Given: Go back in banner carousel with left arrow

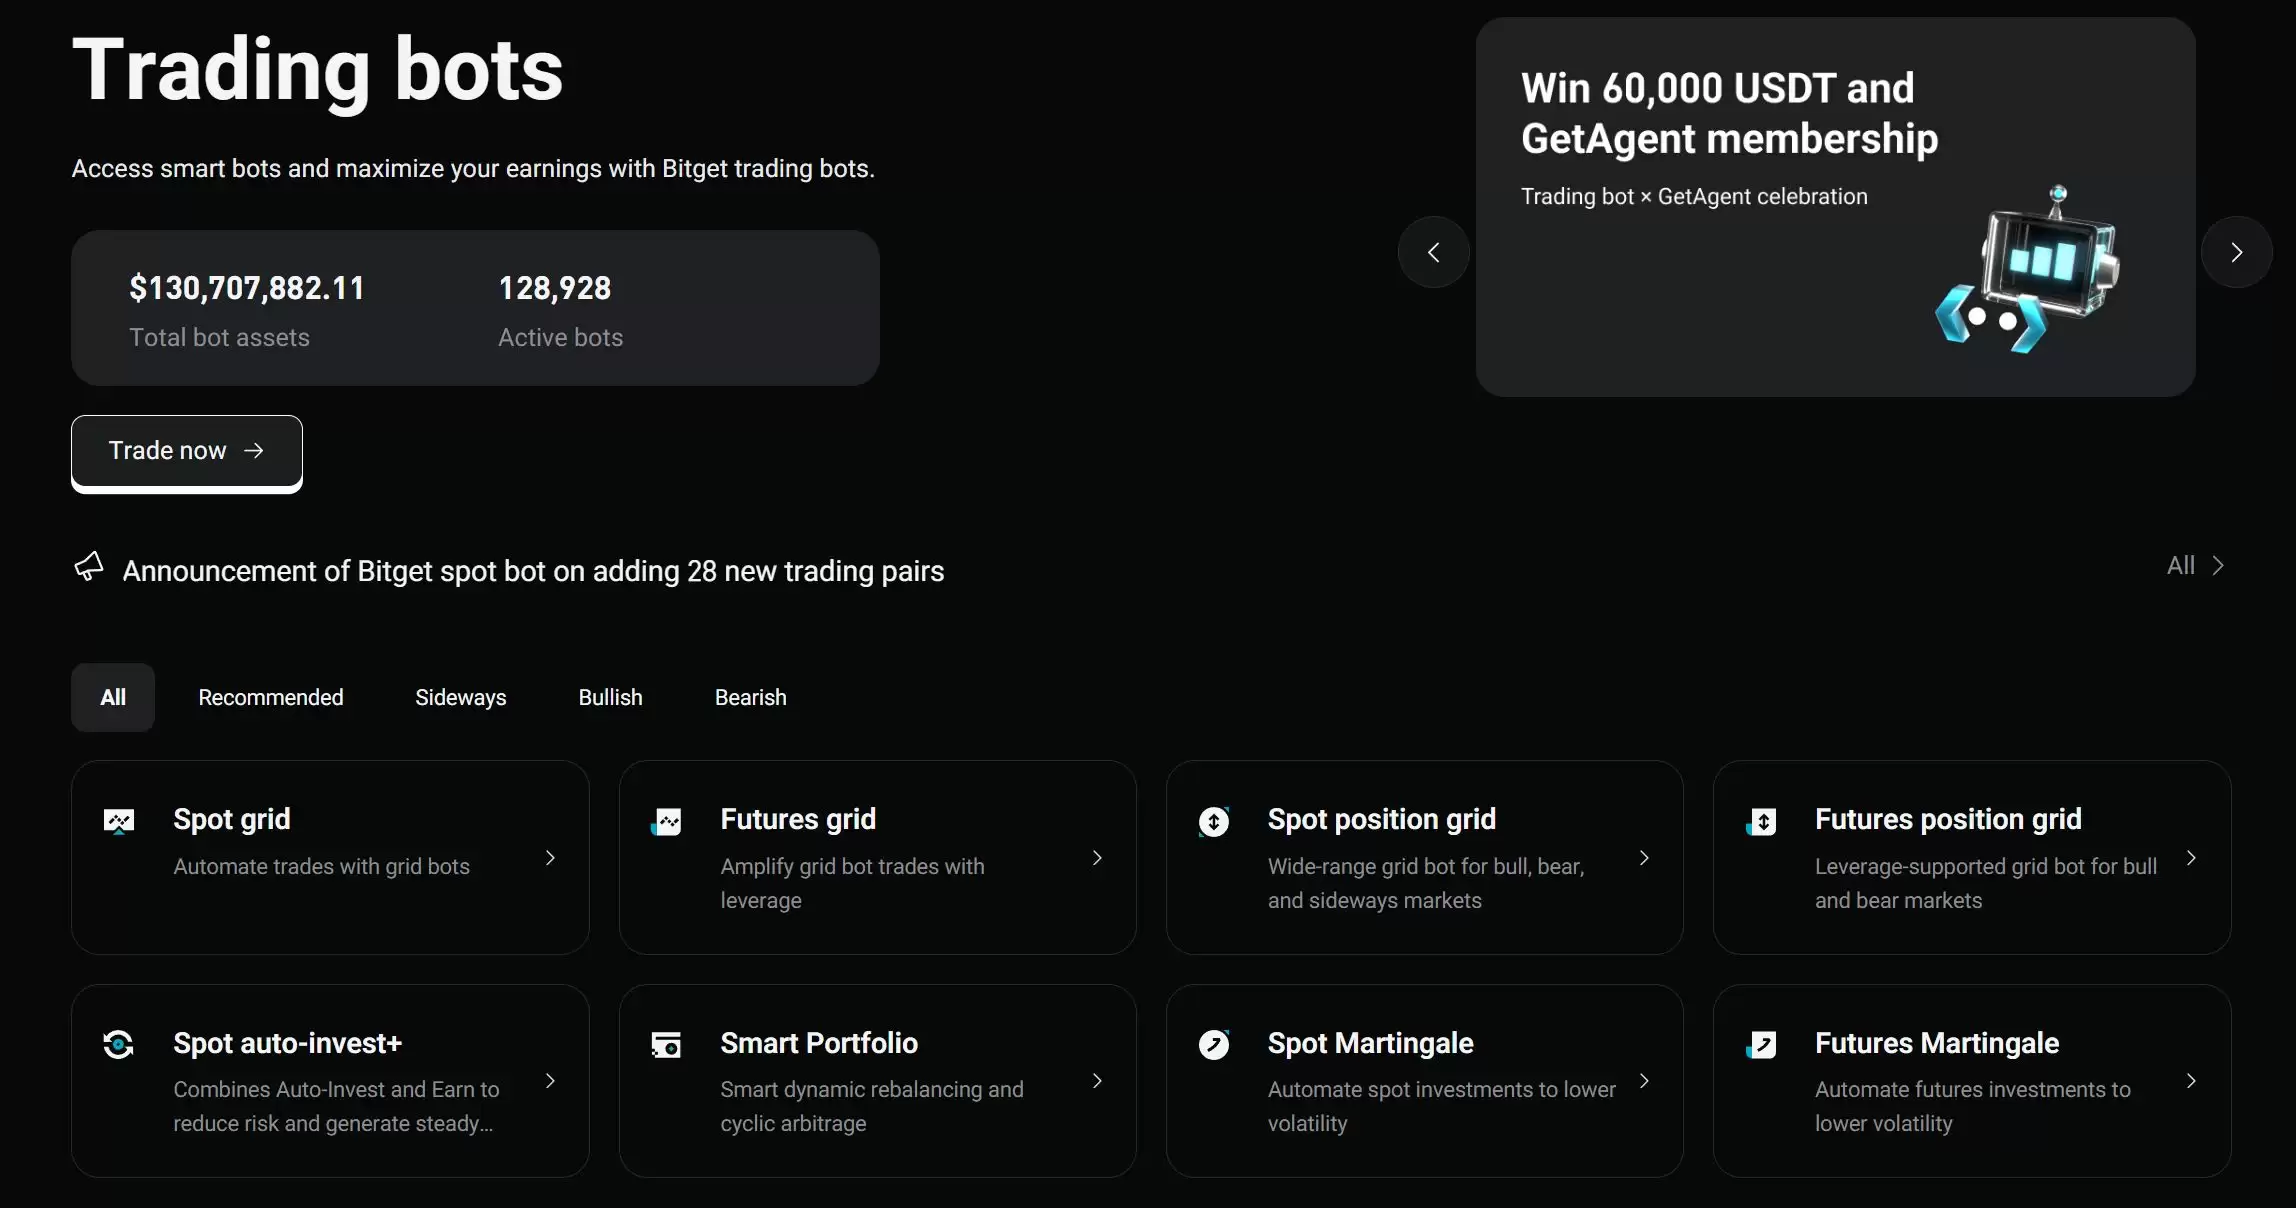Looking at the screenshot, I should 1432,252.
